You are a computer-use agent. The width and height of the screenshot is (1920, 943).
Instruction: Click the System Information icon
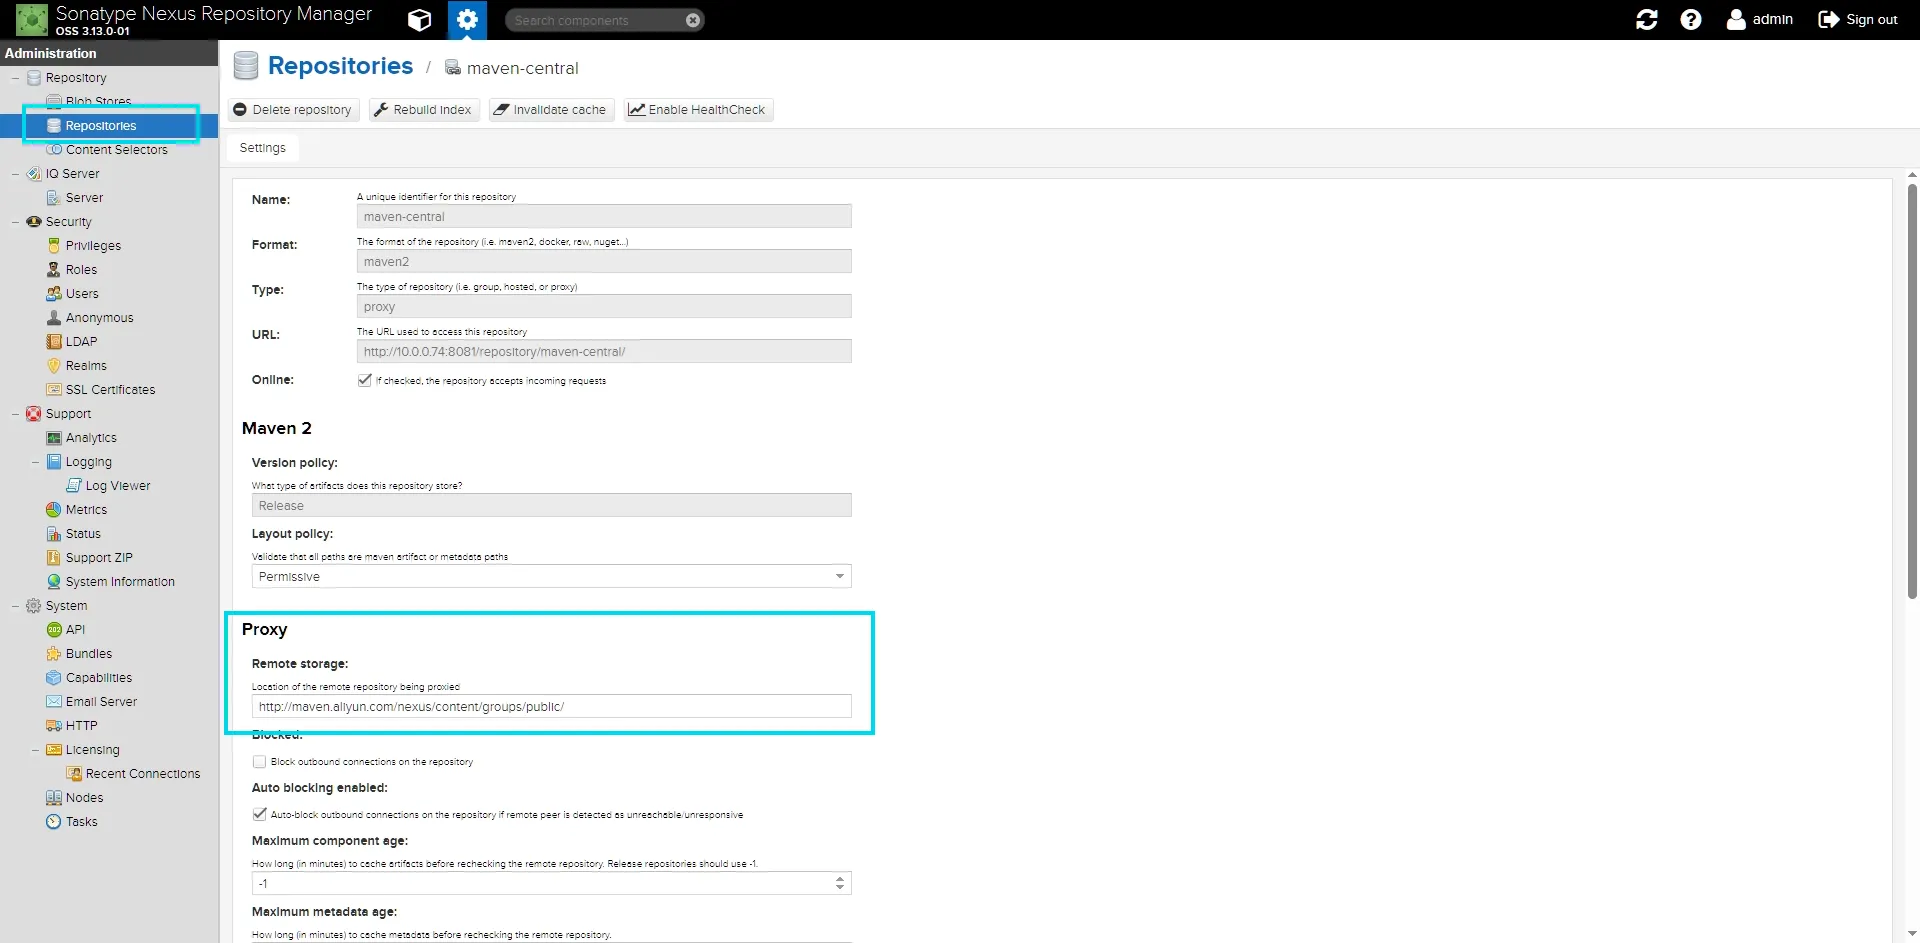54,582
